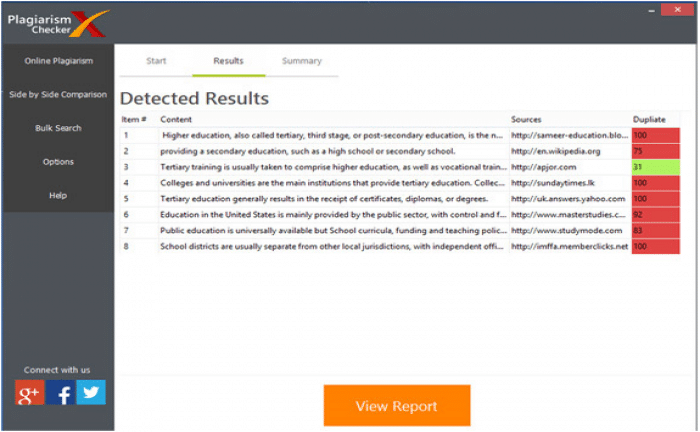Open the Options menu item
The width and height of the screenshot is (700, 432).
(x=58, y=162)
